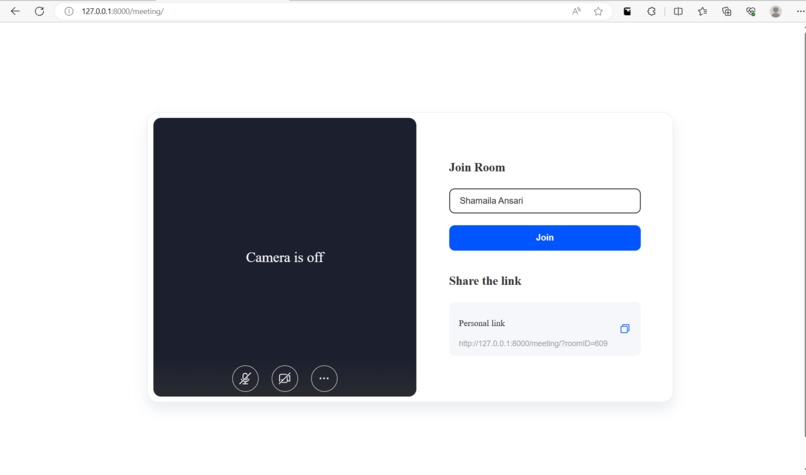This screenshot has width=806, height=475.
Task: Toggle the camera off button
Action: [285, 378]
